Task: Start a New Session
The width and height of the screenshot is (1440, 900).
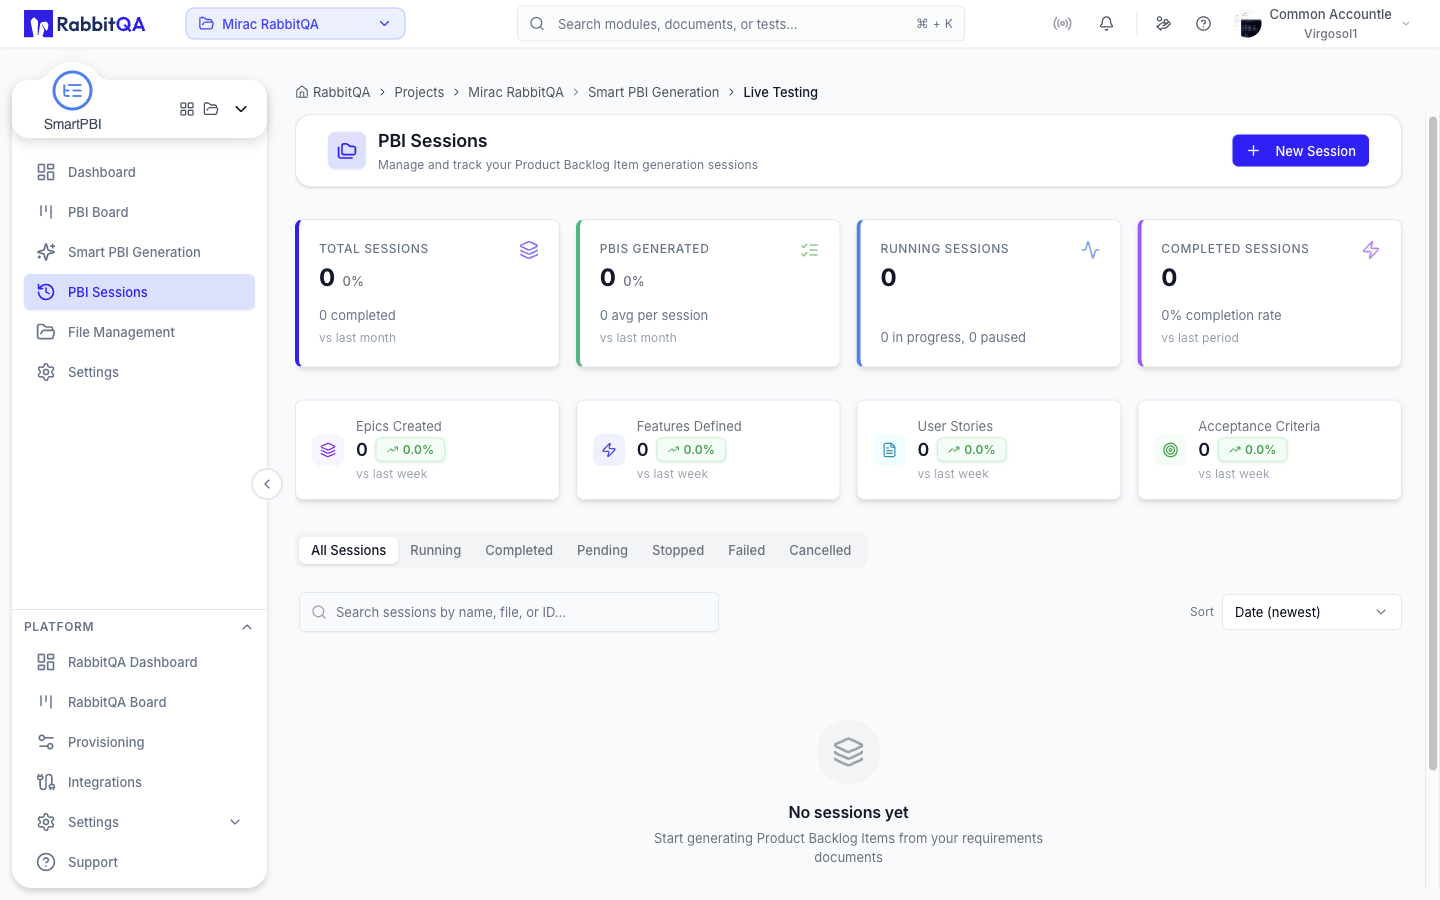Action: (x=1300, y=151)
